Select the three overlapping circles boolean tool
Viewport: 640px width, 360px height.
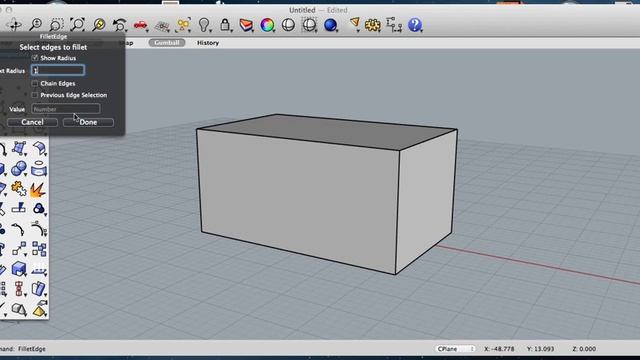tap(39, 209)
